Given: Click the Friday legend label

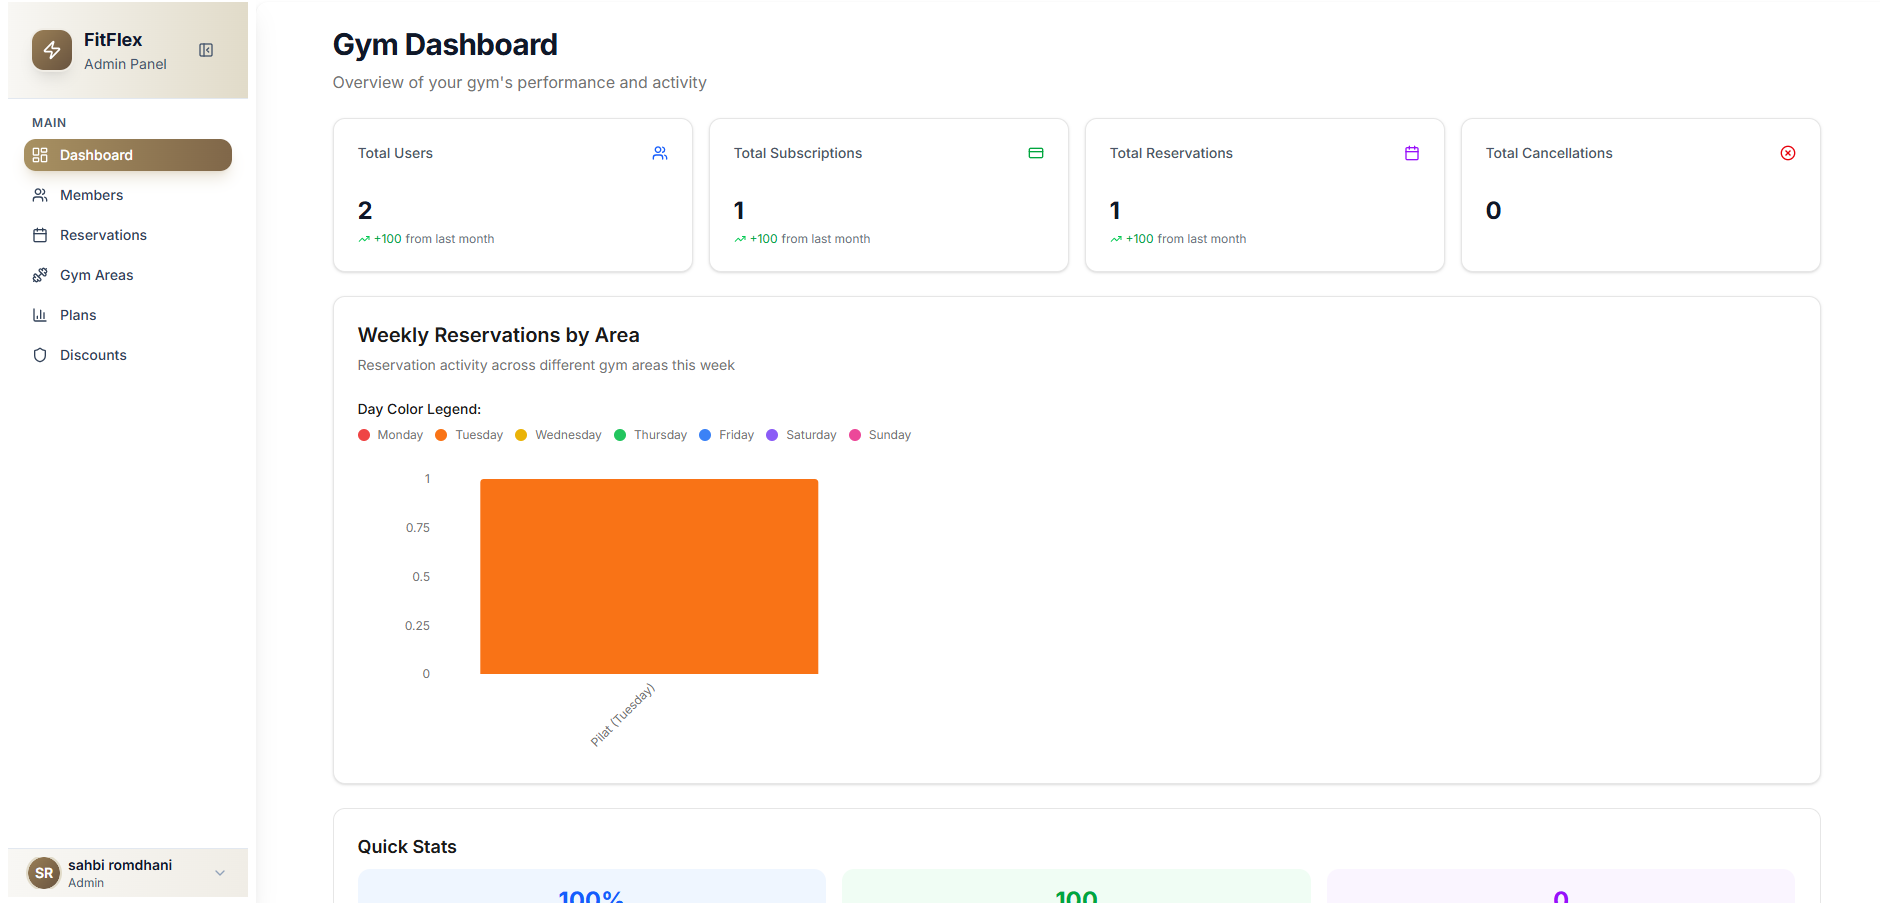Looking at the screenshot, I should (736, 435).
